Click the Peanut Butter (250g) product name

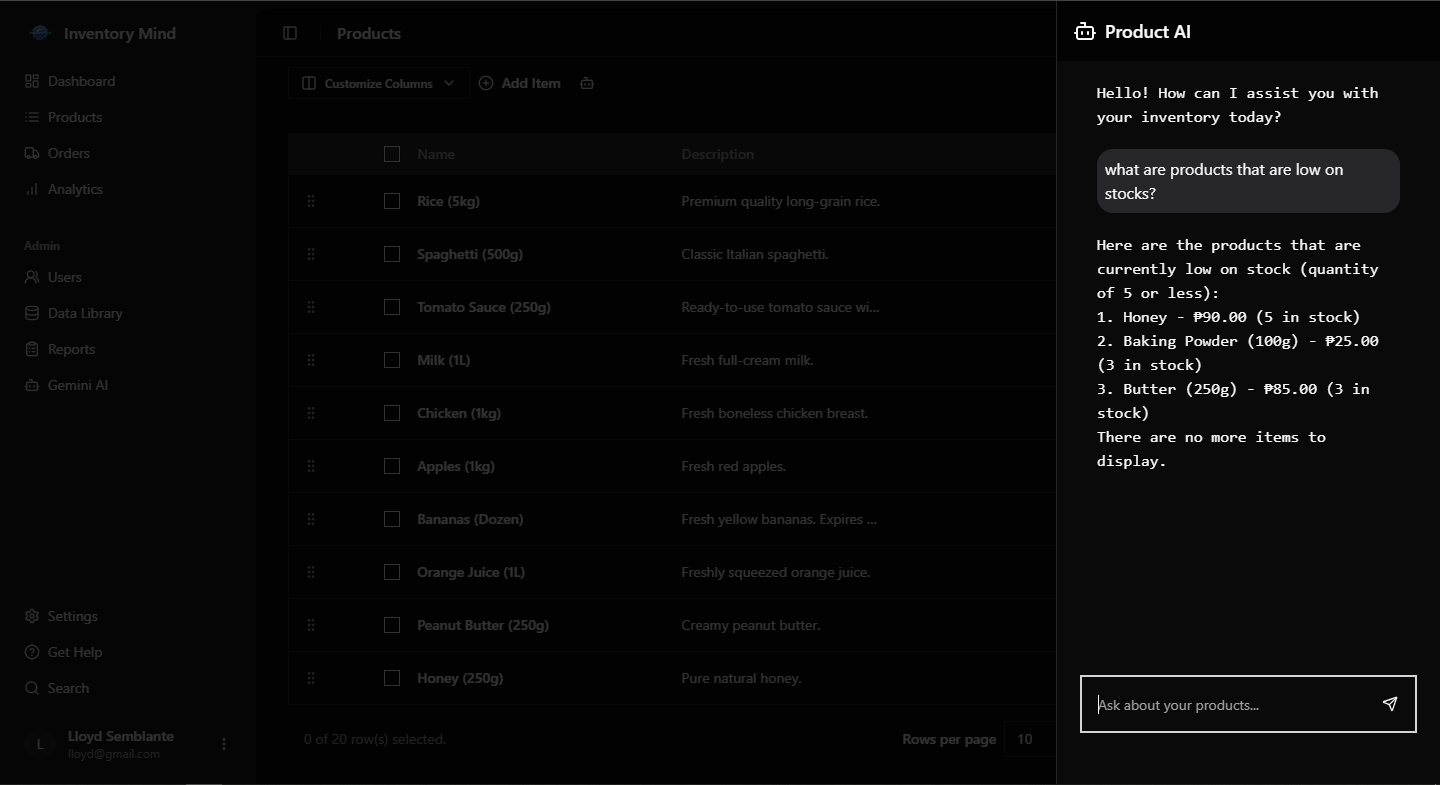[483, 625]
